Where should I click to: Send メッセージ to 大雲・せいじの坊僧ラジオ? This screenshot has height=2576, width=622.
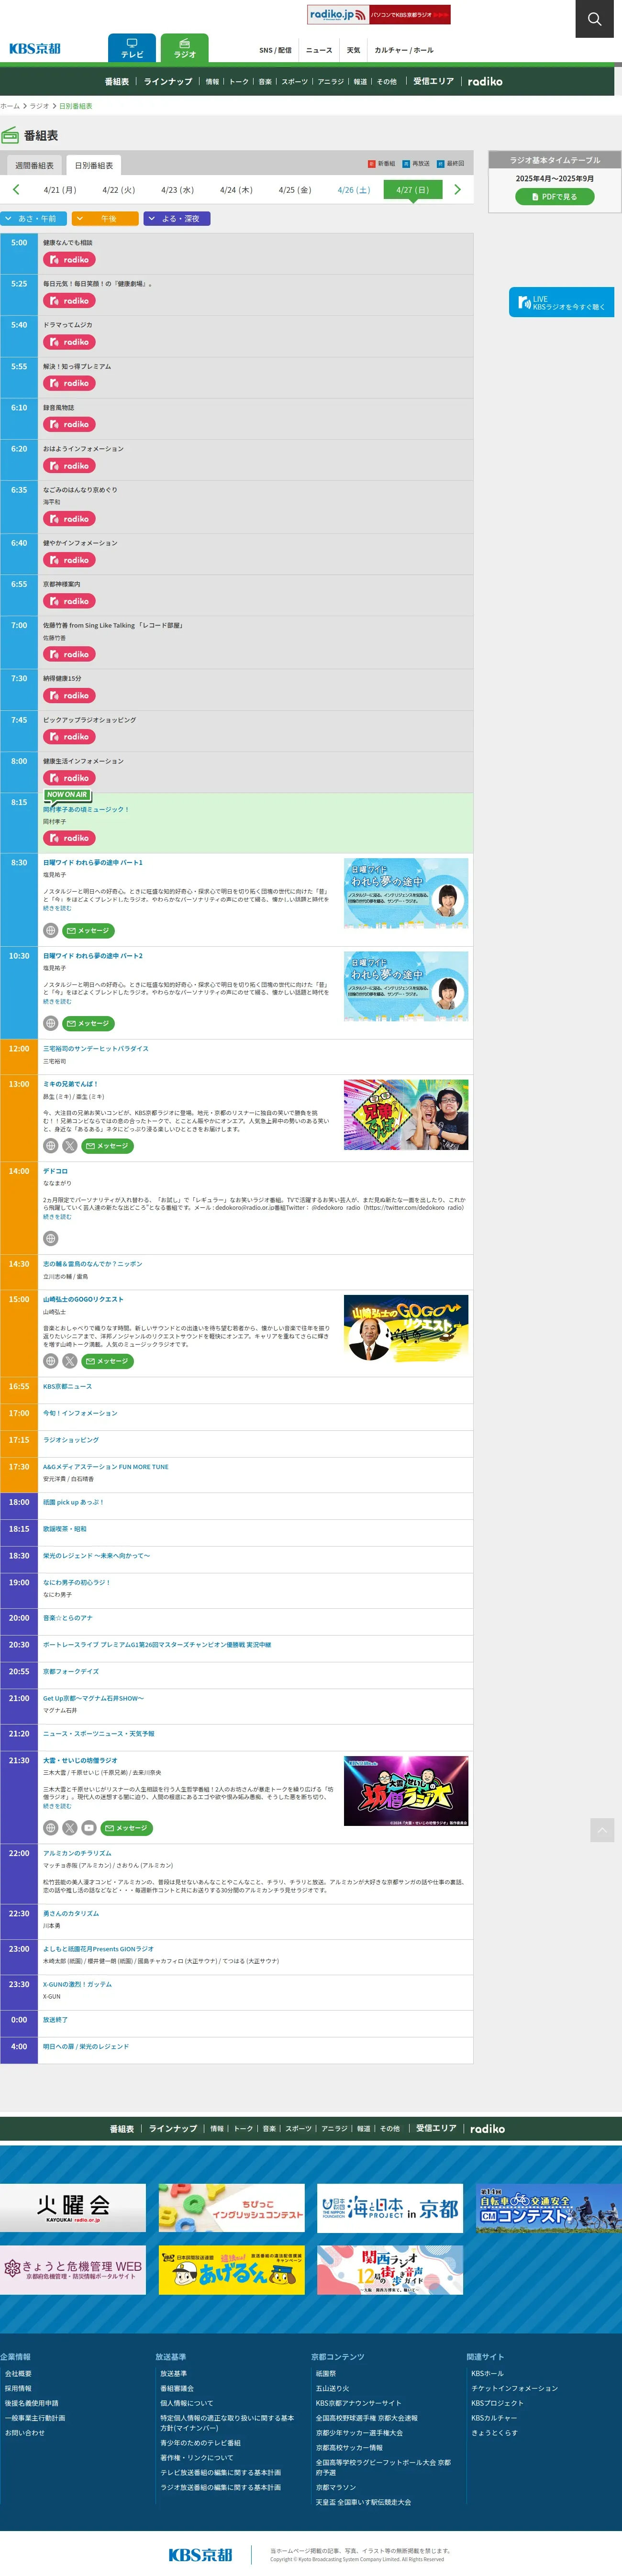(x=126, y=1828)
